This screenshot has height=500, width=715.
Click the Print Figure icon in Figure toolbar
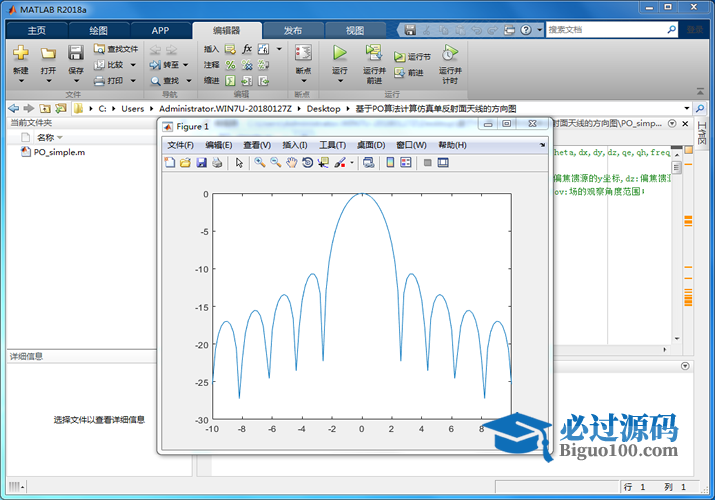[217, 162]
